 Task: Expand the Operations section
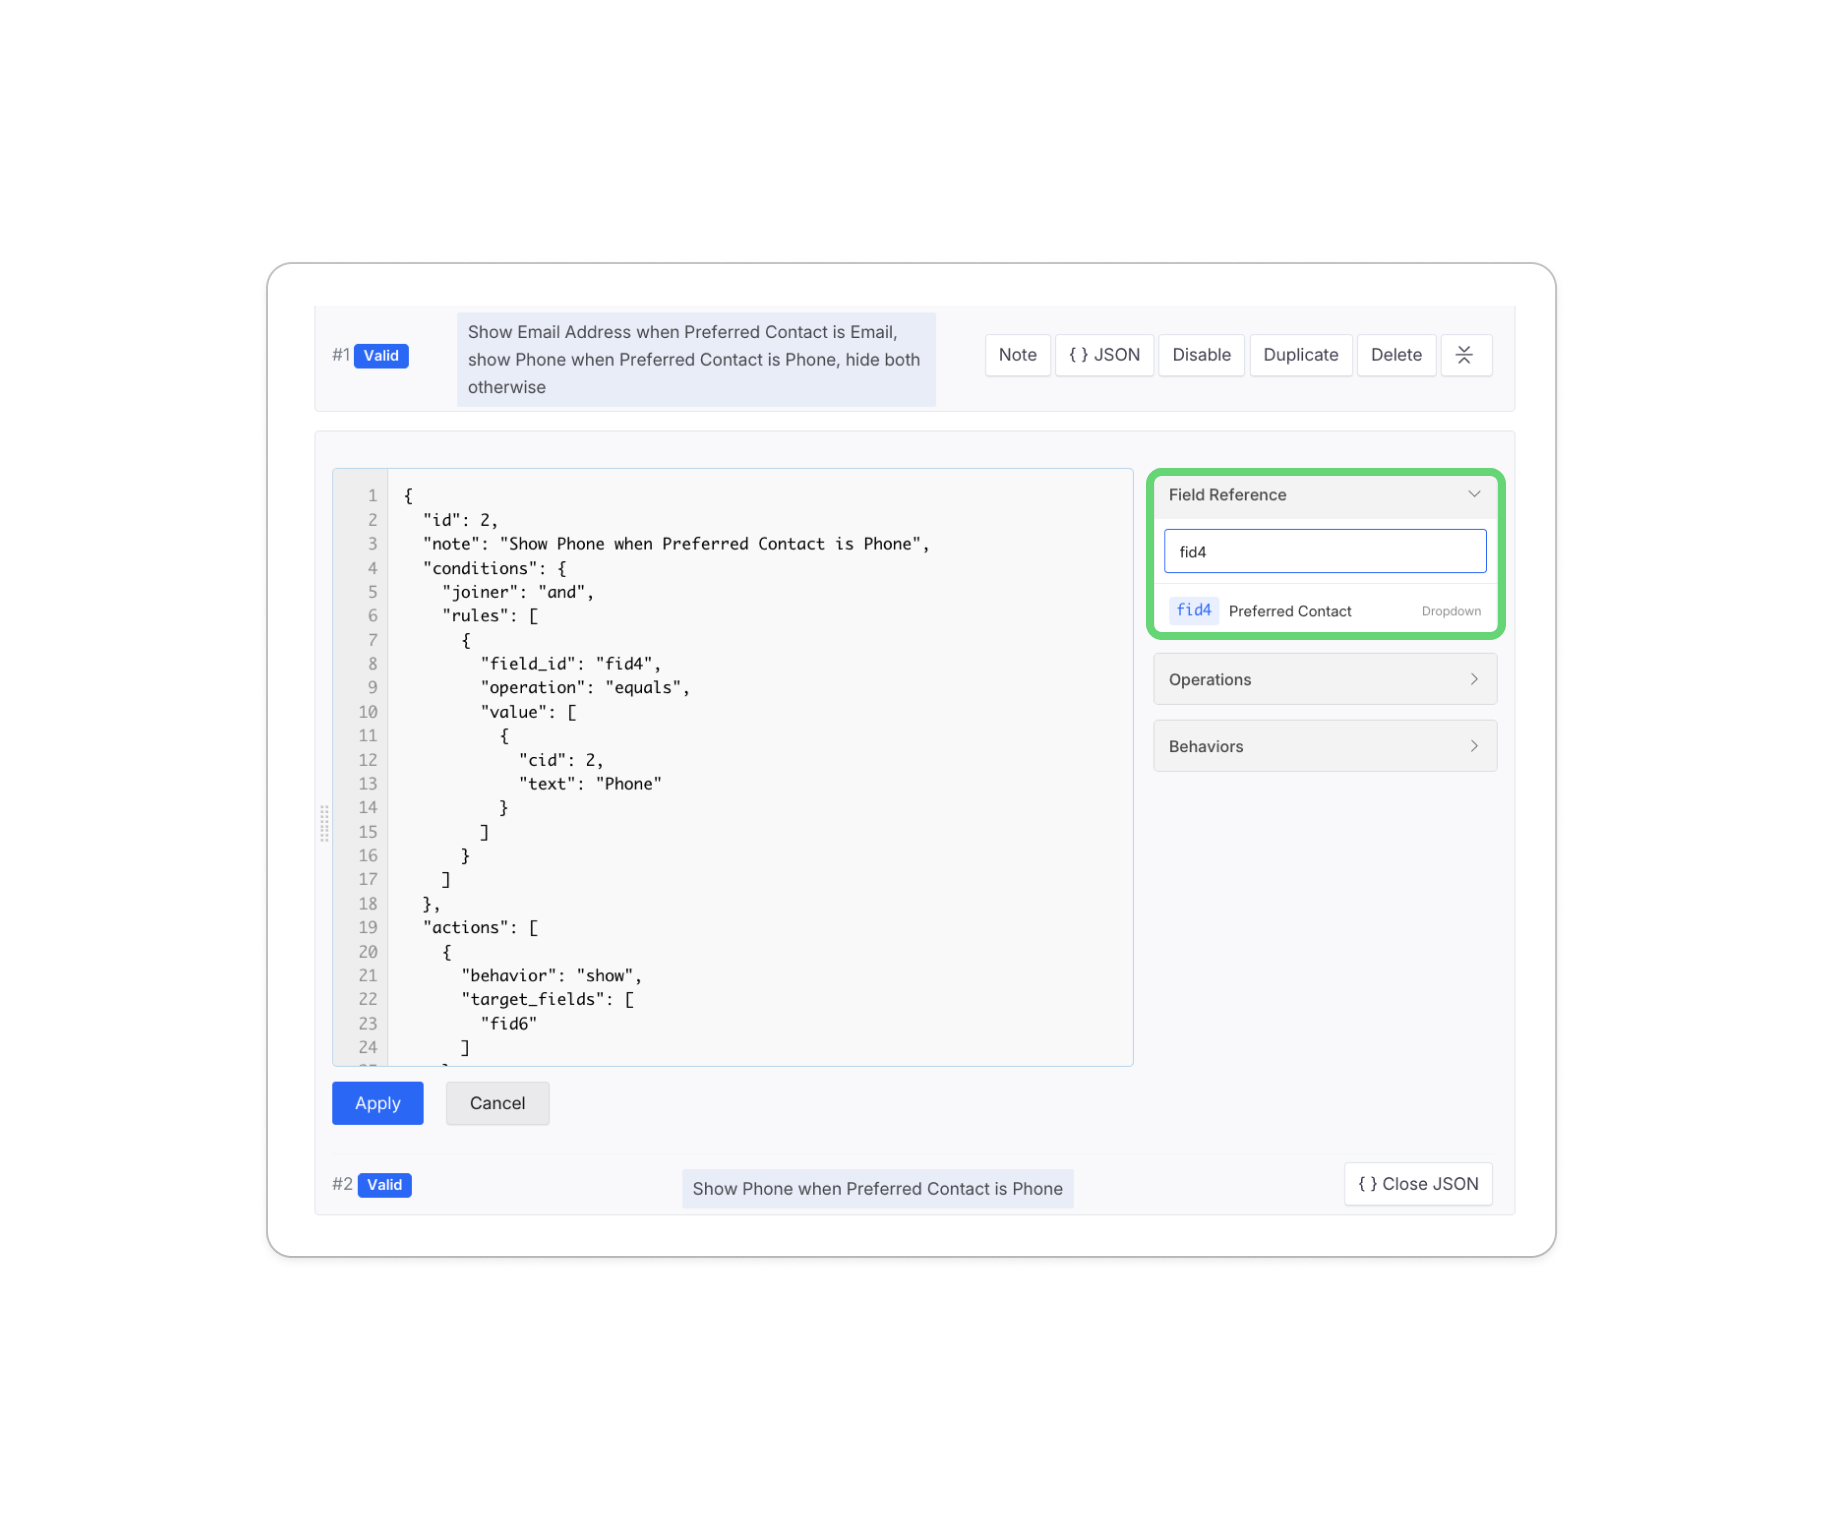(1324, 679)
